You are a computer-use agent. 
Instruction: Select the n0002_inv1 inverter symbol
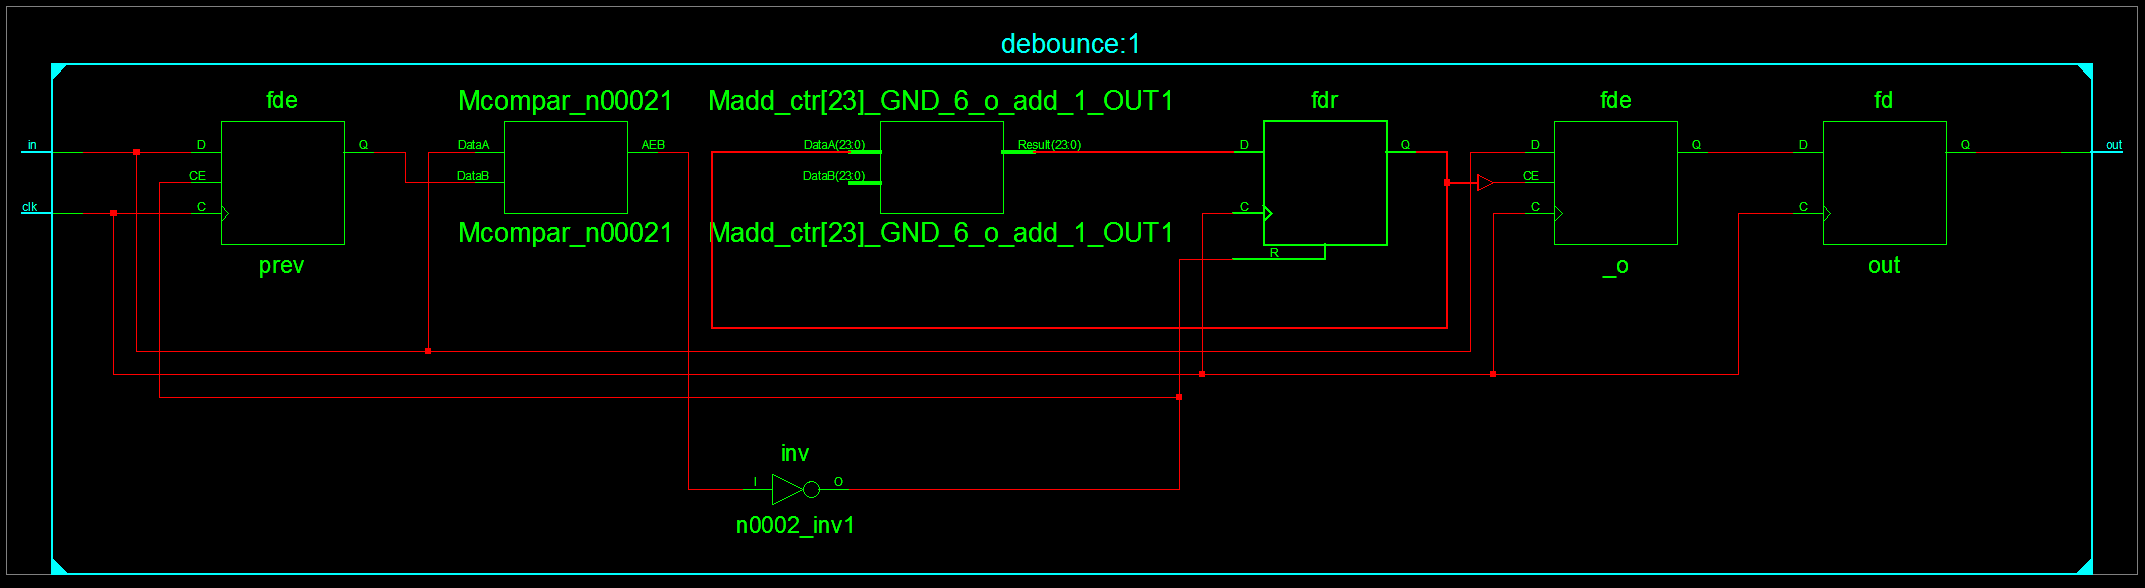[x=788, y=489]
